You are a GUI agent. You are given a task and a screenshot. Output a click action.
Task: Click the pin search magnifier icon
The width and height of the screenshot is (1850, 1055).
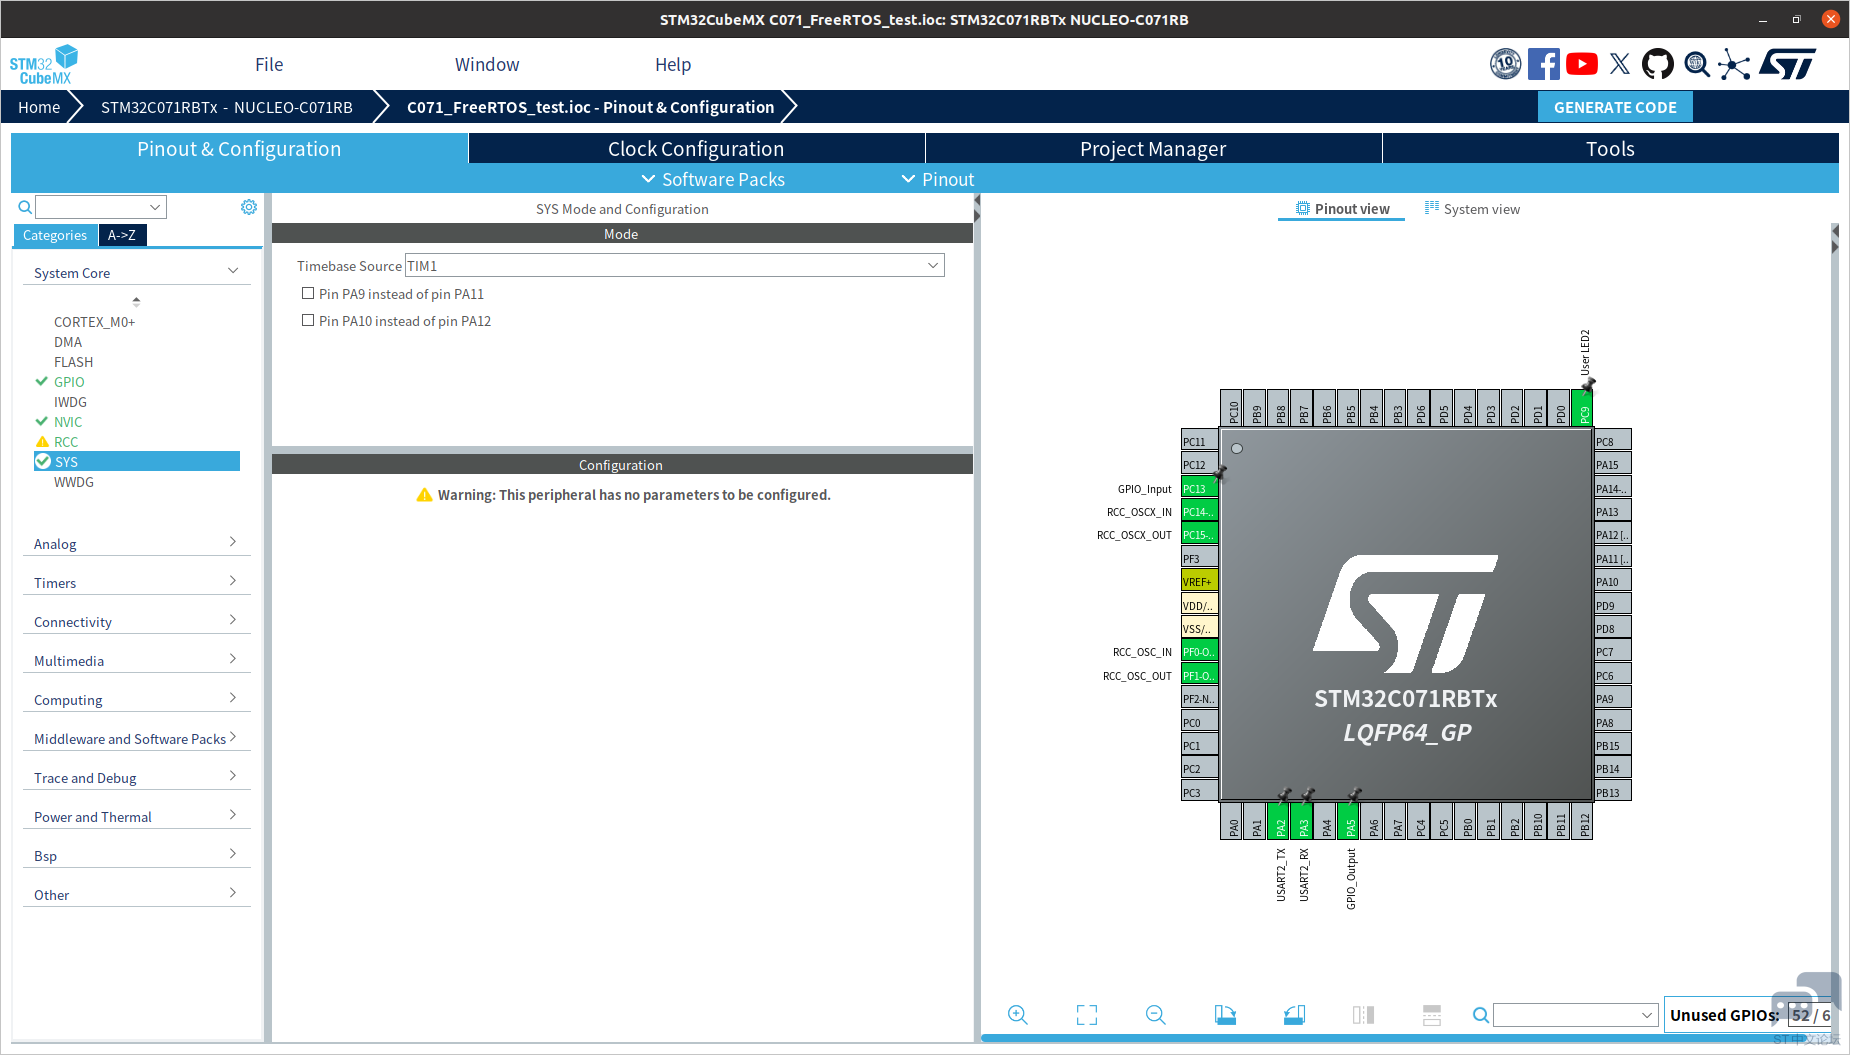pos(1481,1015)
